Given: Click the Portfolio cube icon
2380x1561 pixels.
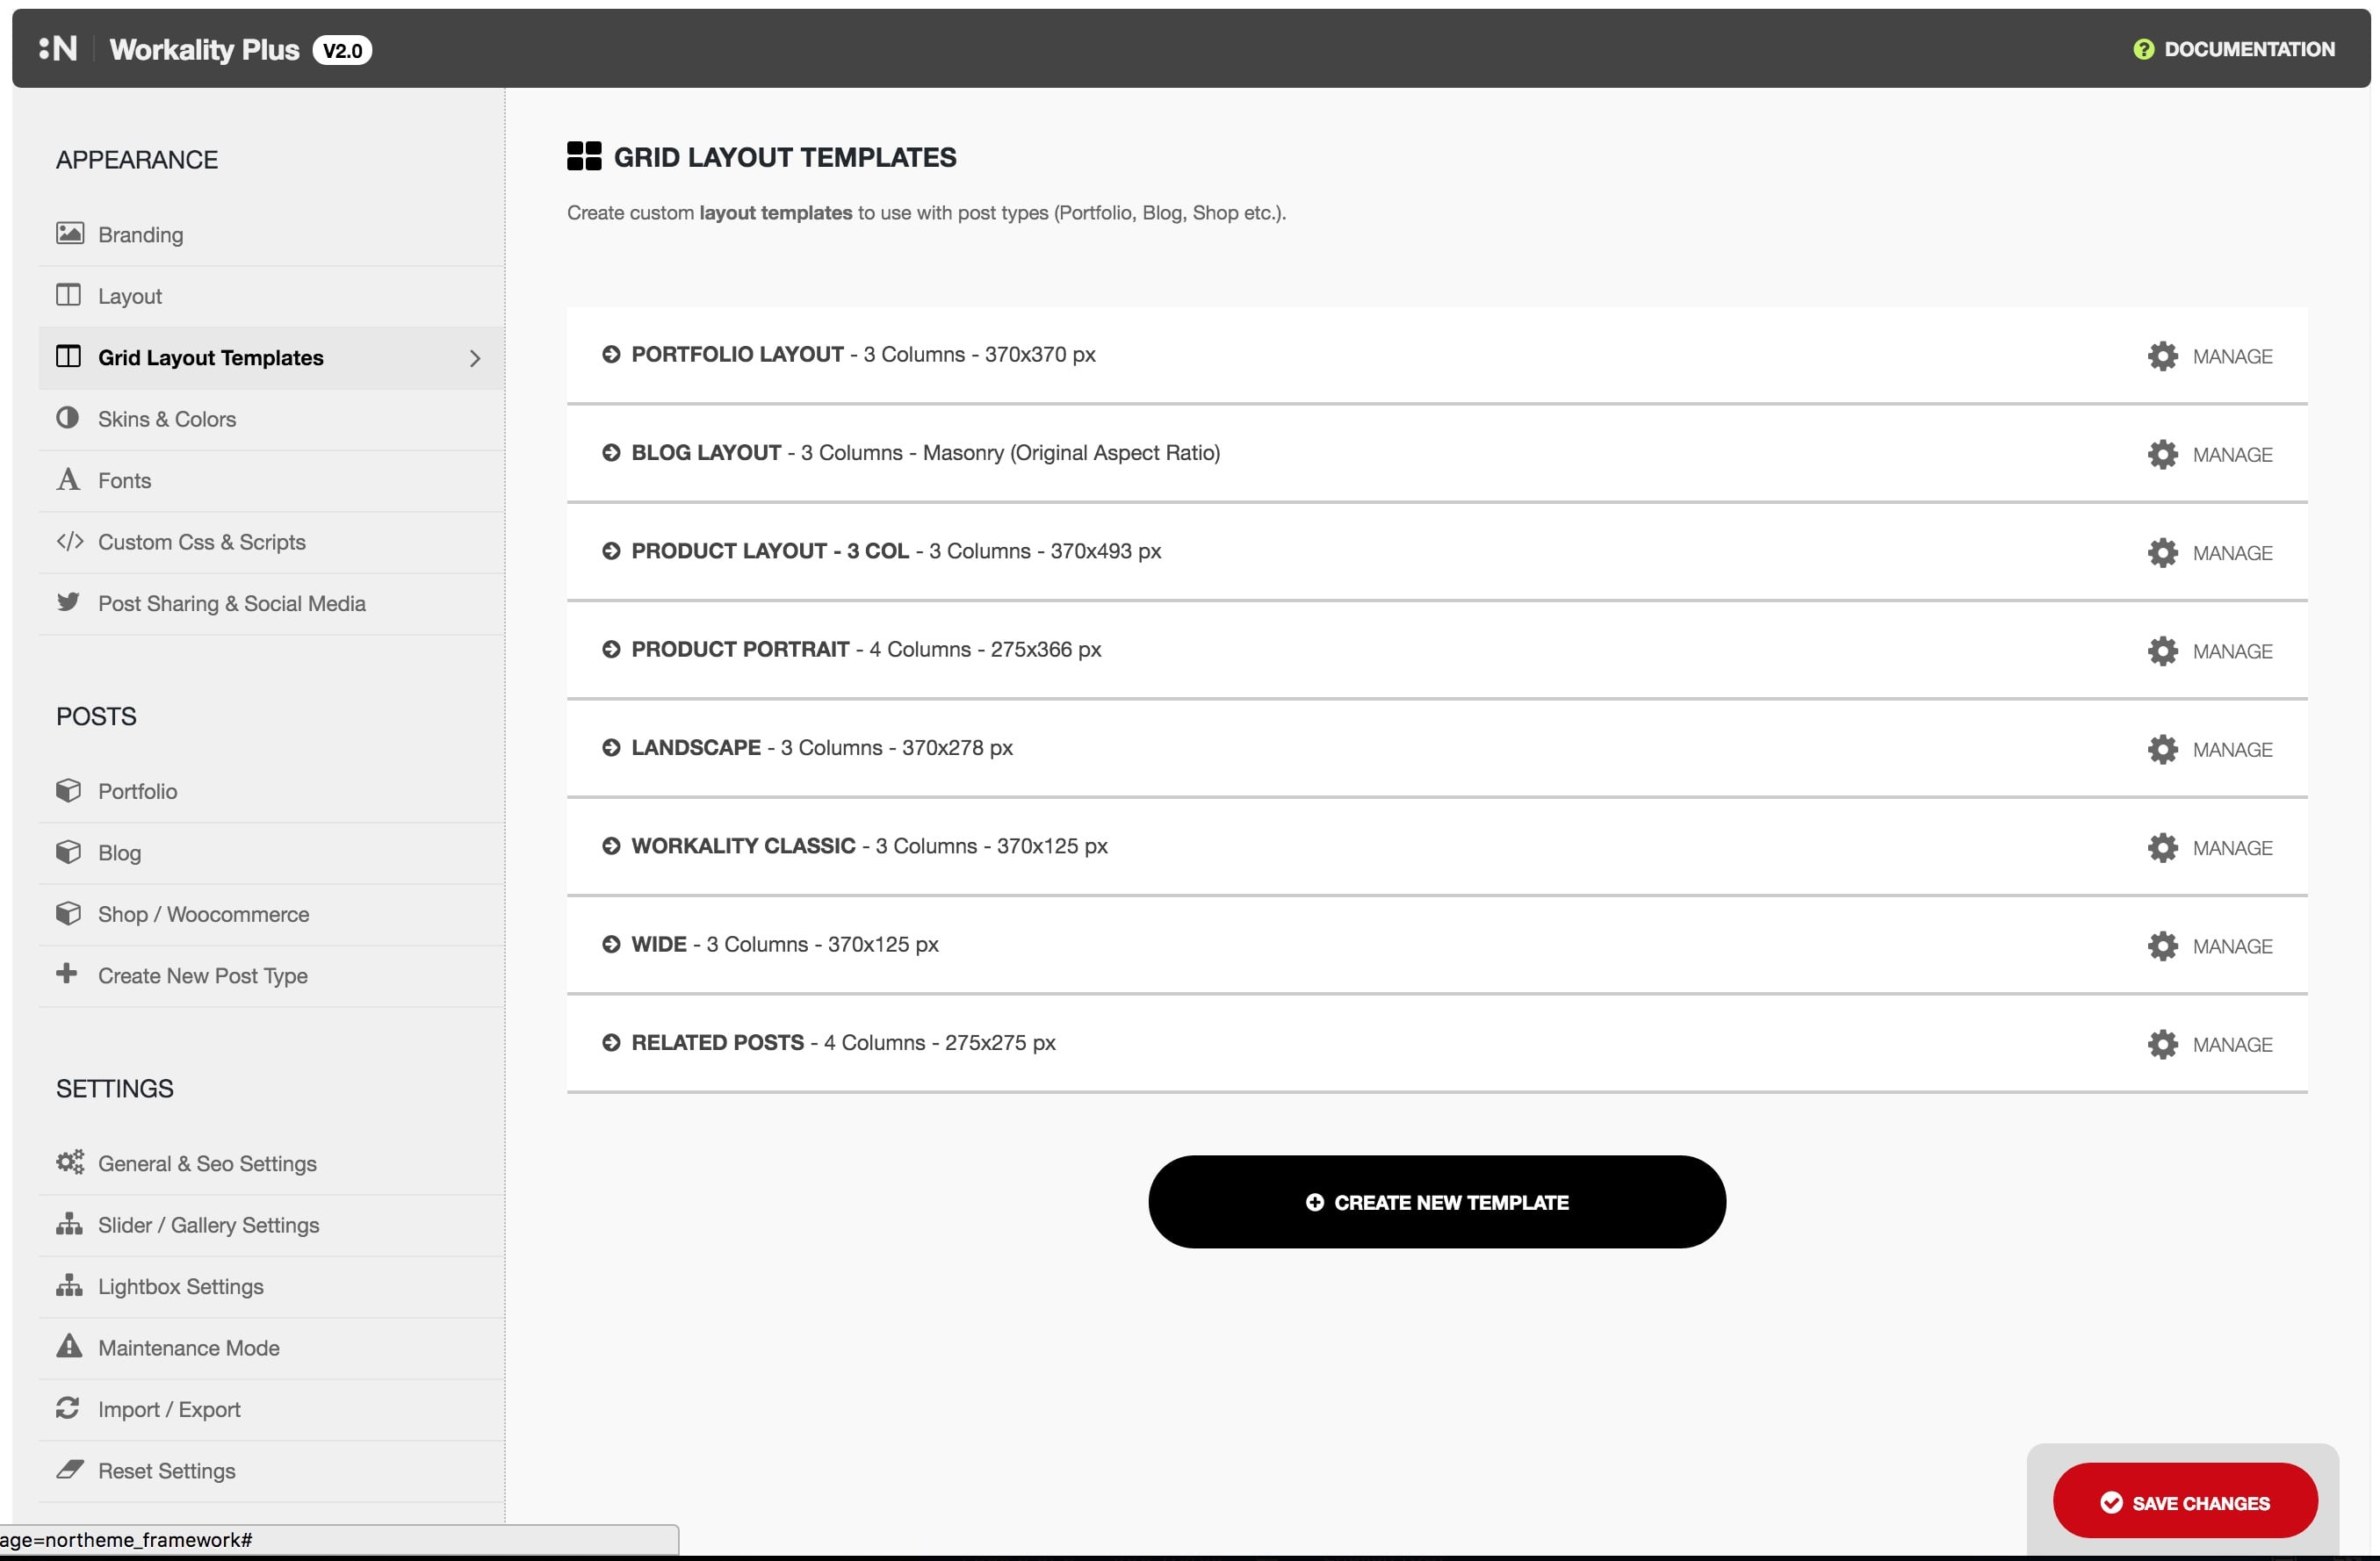Looking at the screenshot, I should coord(68,790).
